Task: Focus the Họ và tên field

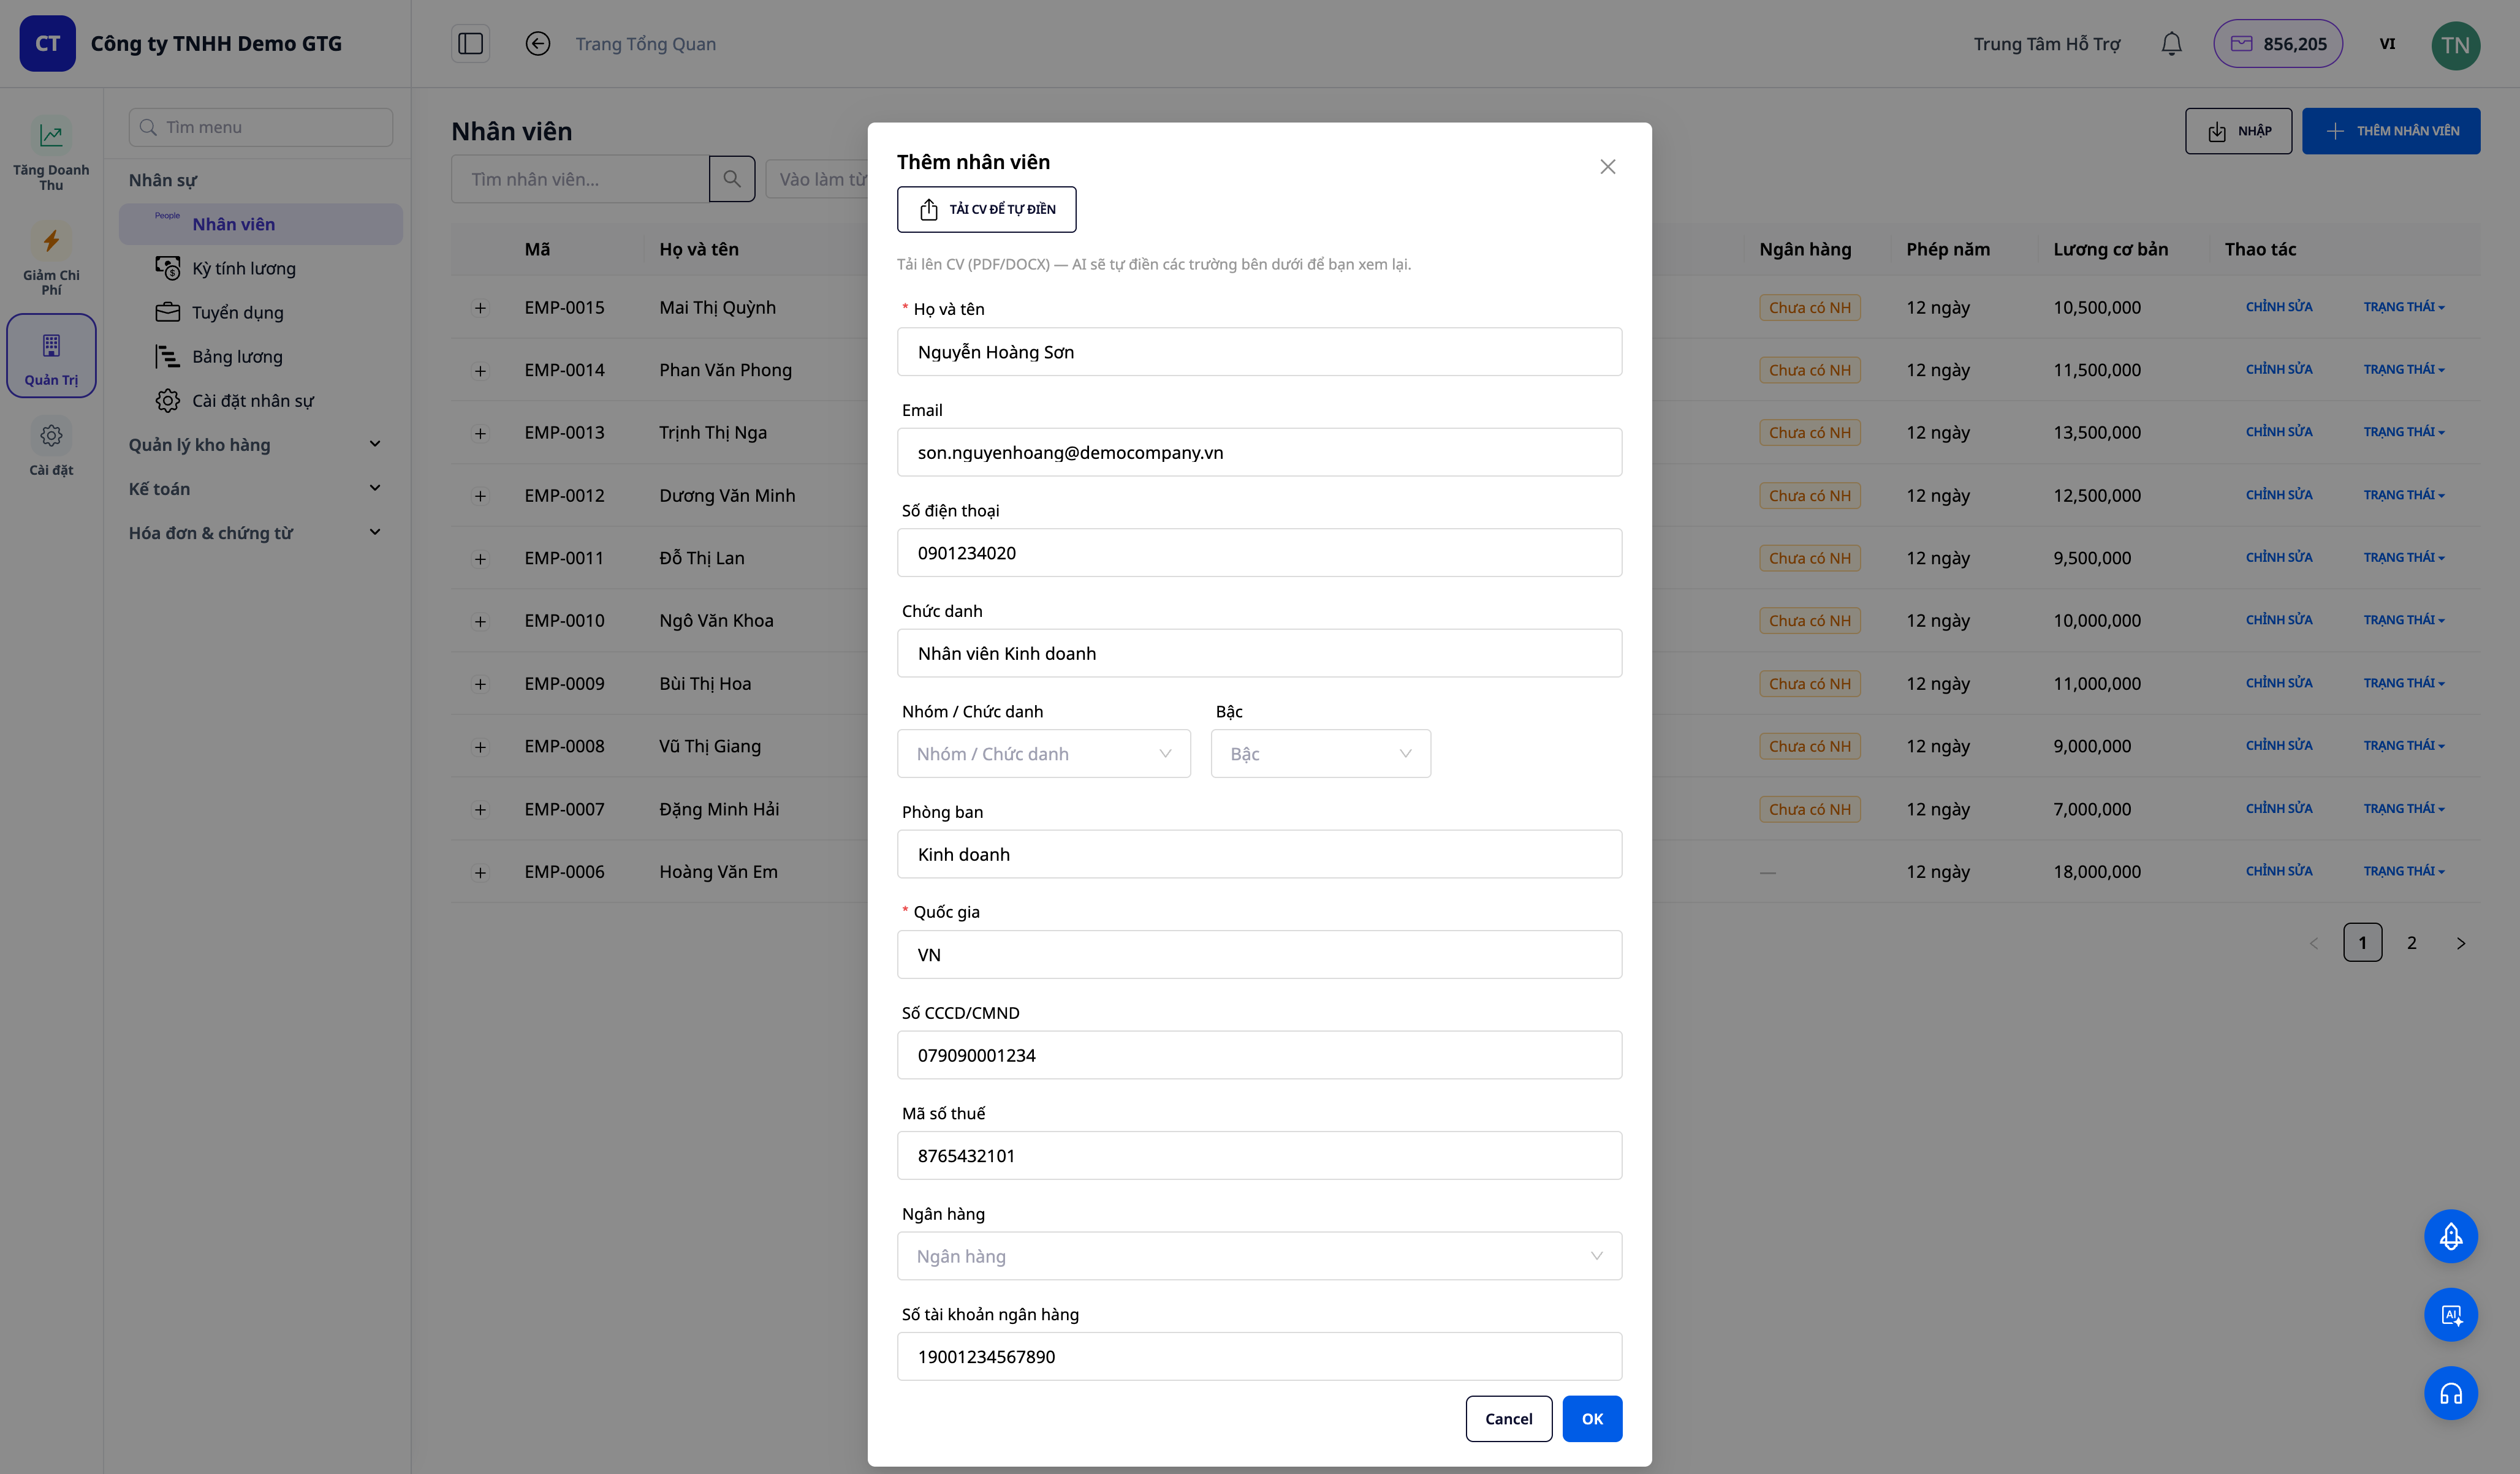Action: click(1259, 352)
